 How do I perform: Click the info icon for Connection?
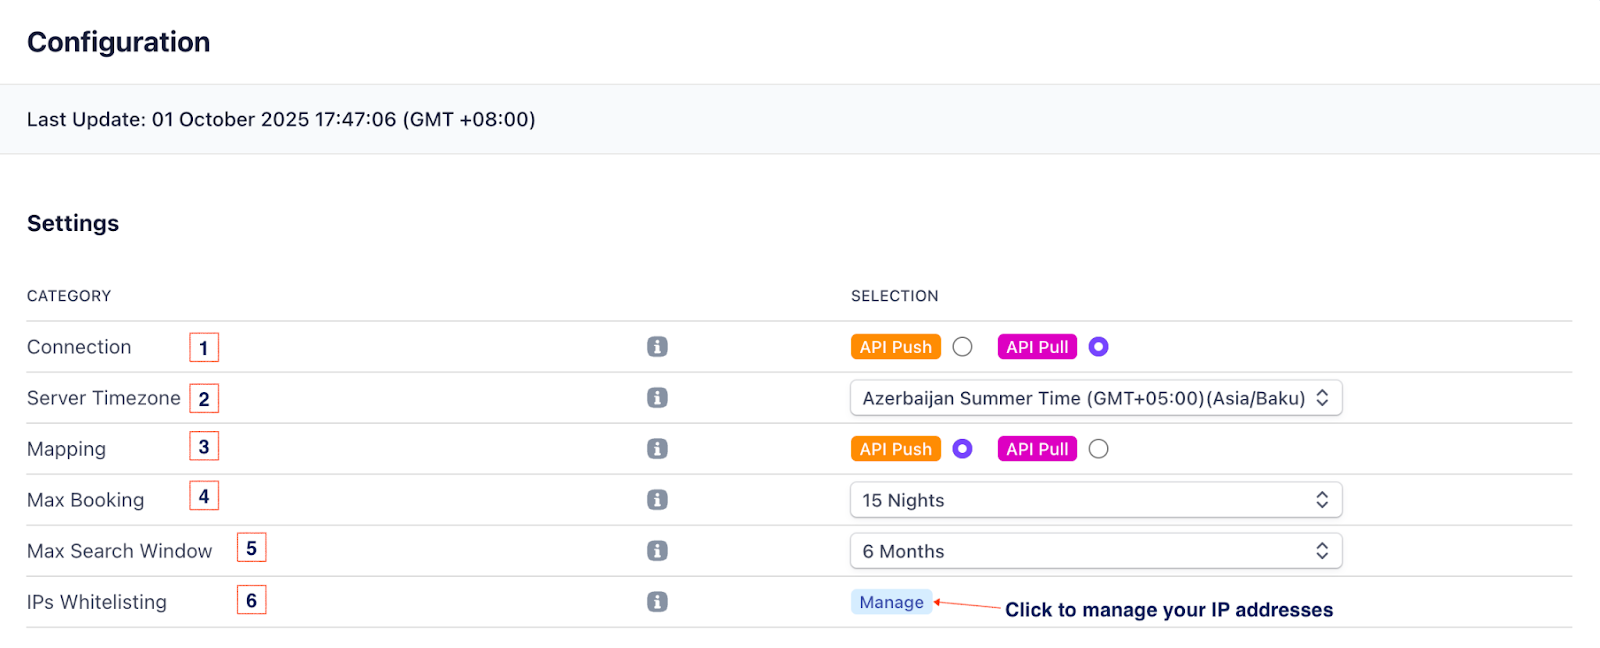657,347
